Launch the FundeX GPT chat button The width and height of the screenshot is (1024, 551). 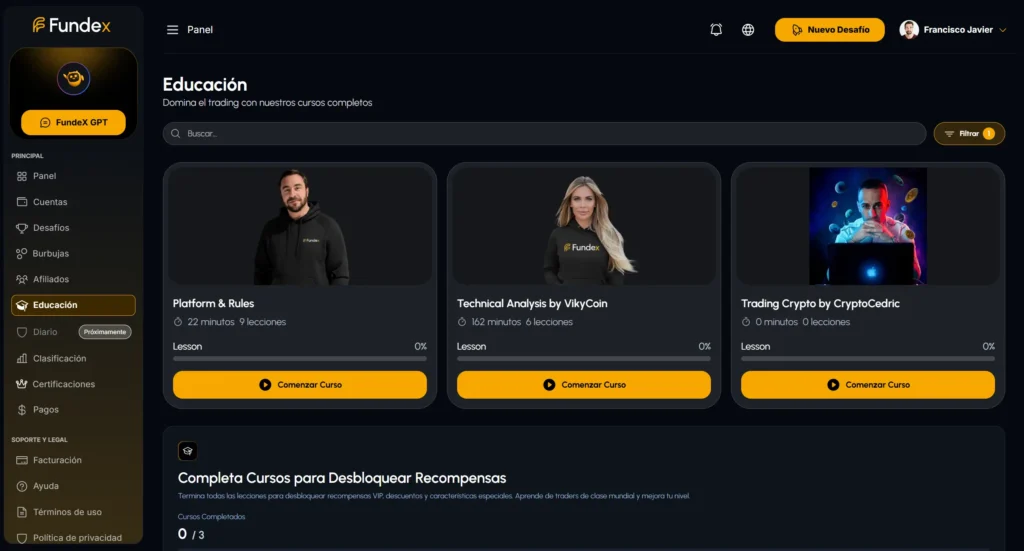click(x=73, y=122)
